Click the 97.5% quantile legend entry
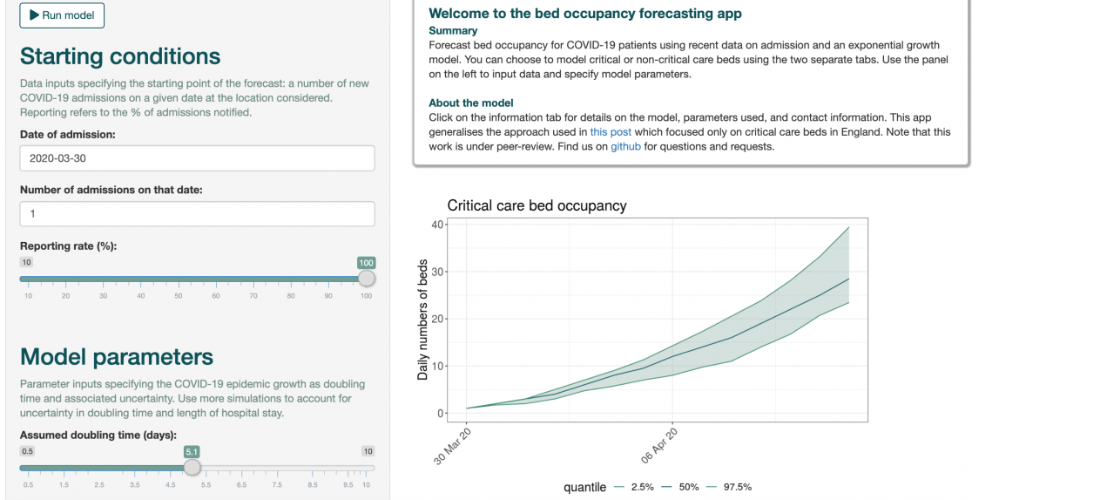The image size is (1116, 500). (x=729, y=487)
